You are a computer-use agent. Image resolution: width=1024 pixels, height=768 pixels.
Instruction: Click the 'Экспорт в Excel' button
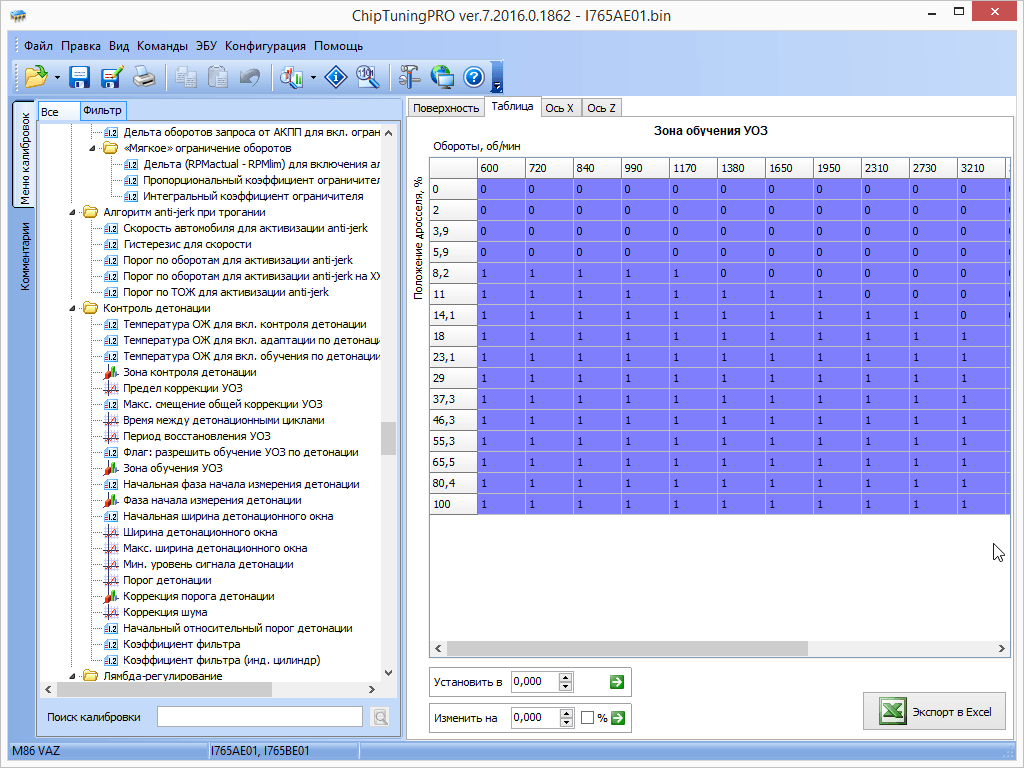935,712
